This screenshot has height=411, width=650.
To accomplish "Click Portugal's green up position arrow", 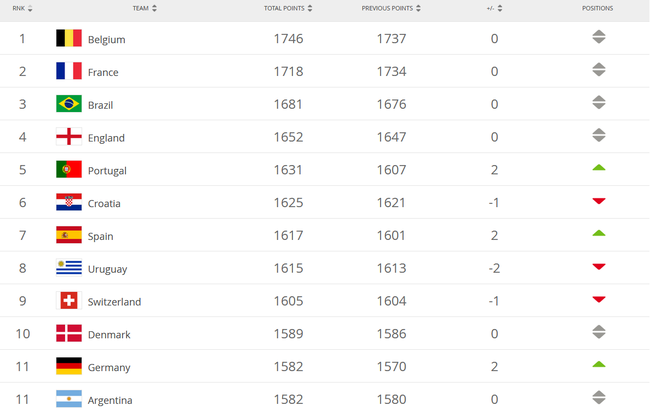I will (x=599, y=168).
